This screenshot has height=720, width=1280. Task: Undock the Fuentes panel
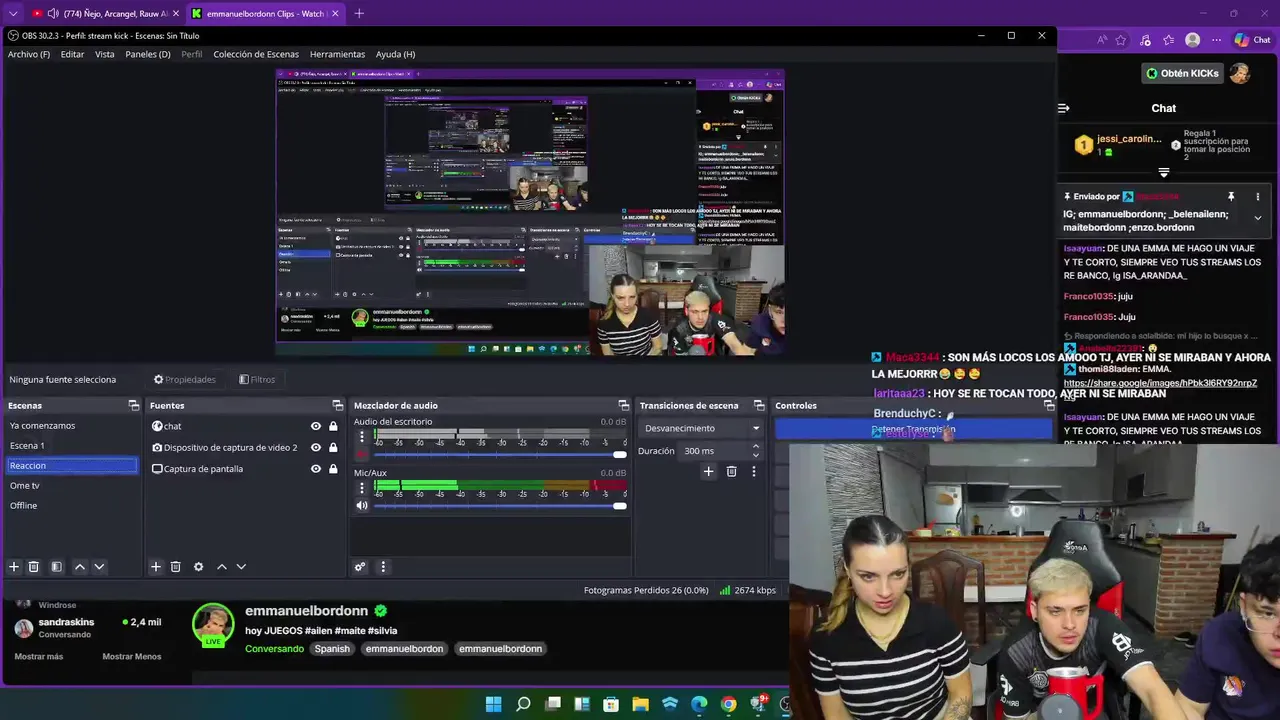[x=338, y=405]
